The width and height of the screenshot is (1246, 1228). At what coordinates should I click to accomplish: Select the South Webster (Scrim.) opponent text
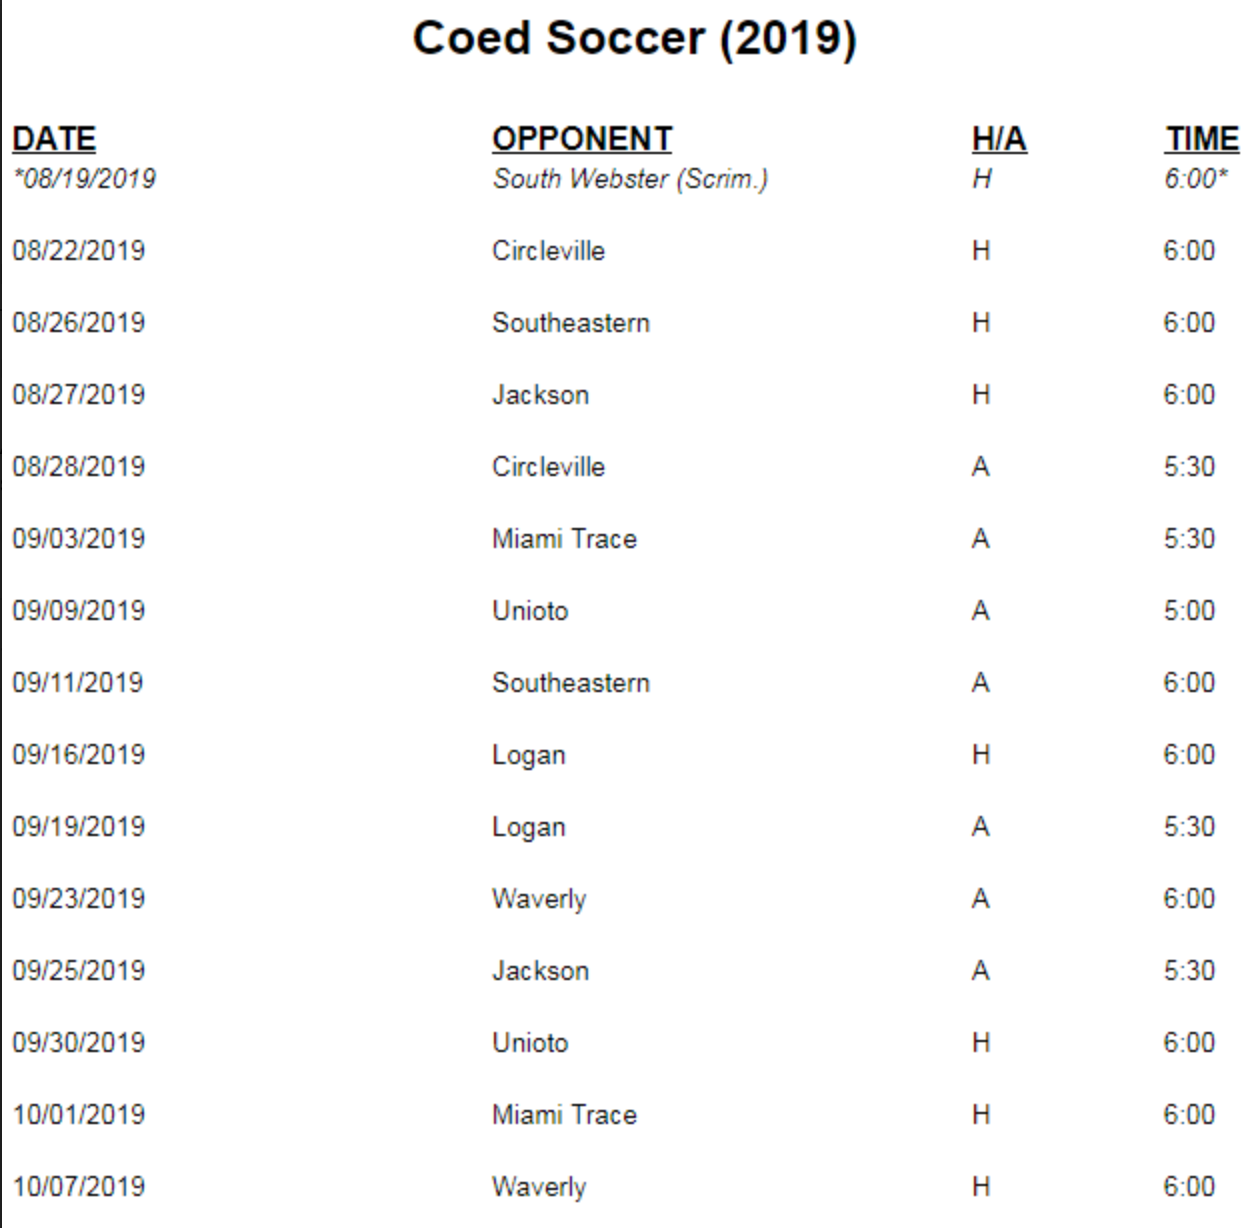[630, 179]
